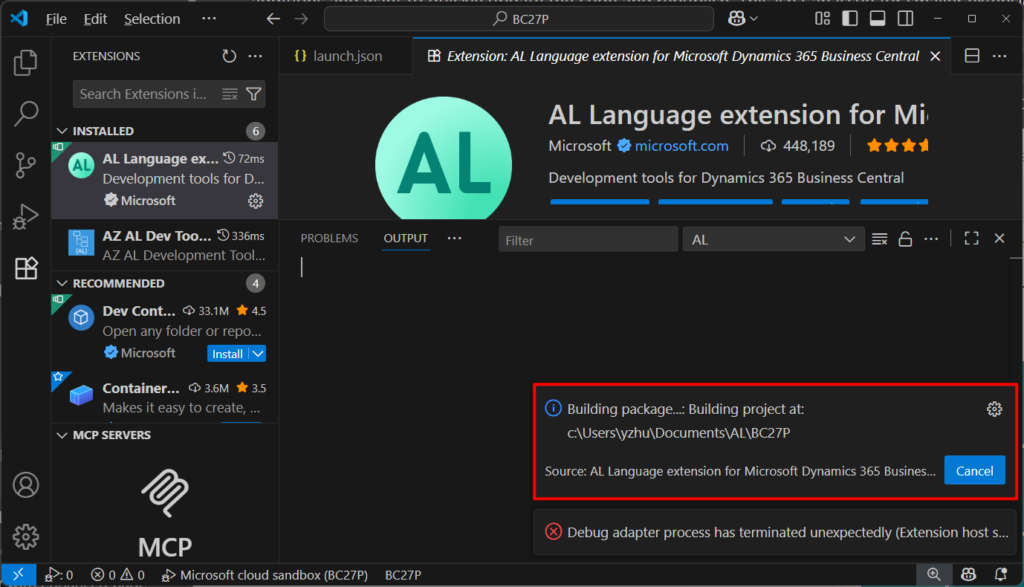Open Run and Debug view
1024x587 pixels.
point(25,216)
